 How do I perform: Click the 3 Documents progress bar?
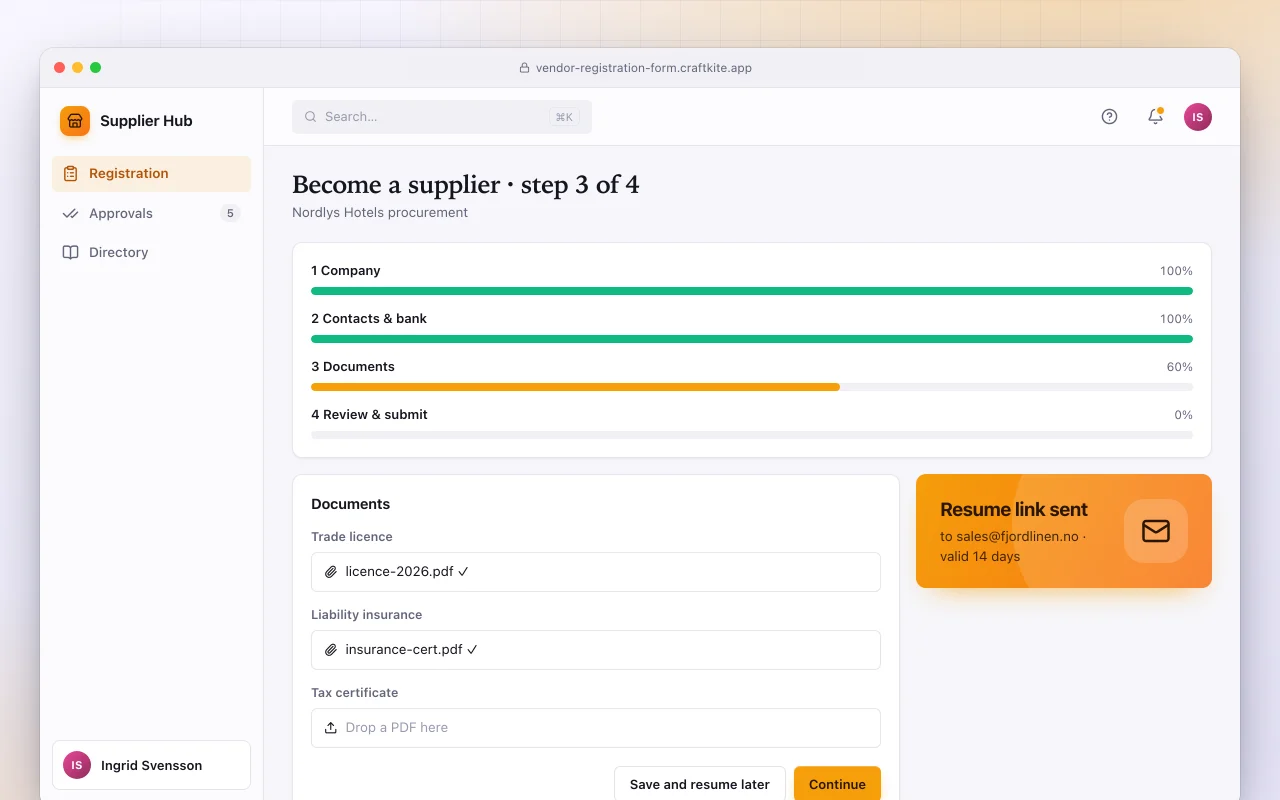752,387
